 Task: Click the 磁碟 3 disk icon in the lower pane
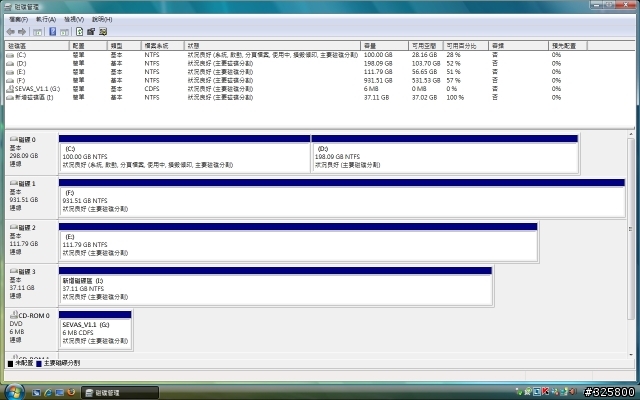pos(14,271)
